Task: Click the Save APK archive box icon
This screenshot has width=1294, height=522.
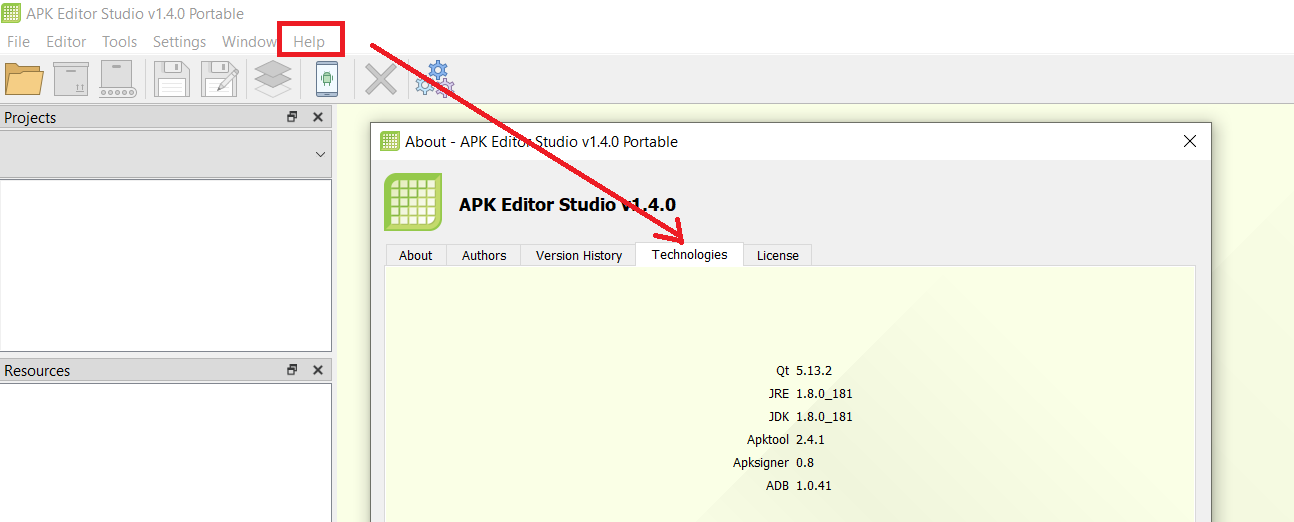Action: (71, 79)
